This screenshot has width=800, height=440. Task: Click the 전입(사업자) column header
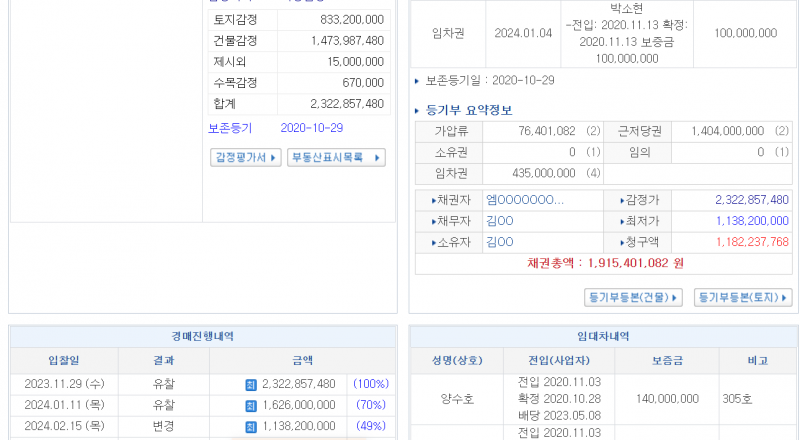[x=559, y=361]
